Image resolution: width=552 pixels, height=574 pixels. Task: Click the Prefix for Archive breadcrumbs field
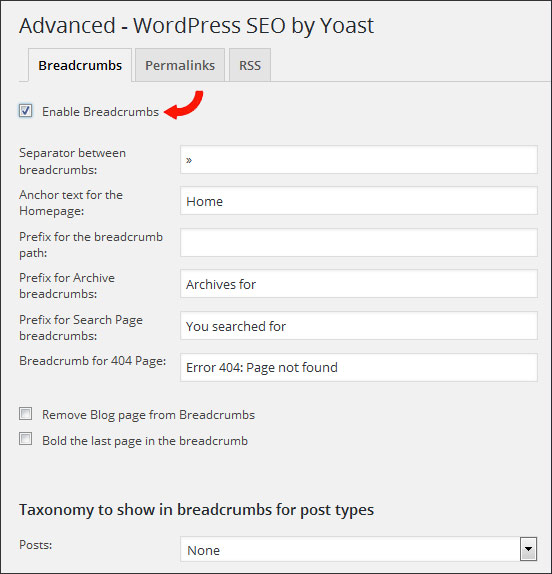pyautogui.click(x=359, y=284)
